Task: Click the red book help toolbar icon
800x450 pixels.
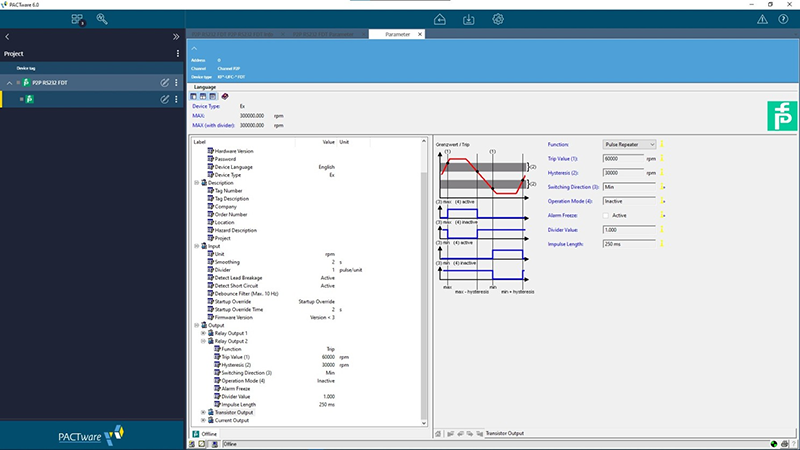Action: pyautogui.click(x=225, y=96)
